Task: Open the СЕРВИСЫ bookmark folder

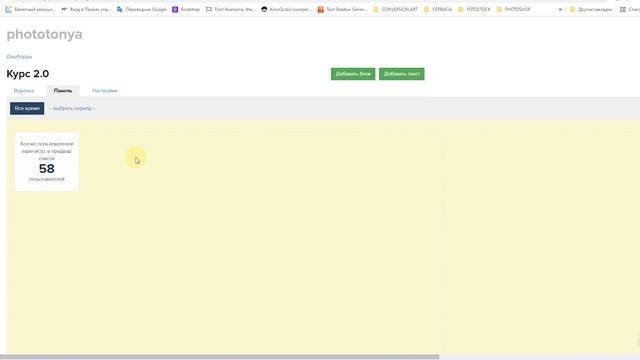Action: pyautogui.click(x=438, y=9)
